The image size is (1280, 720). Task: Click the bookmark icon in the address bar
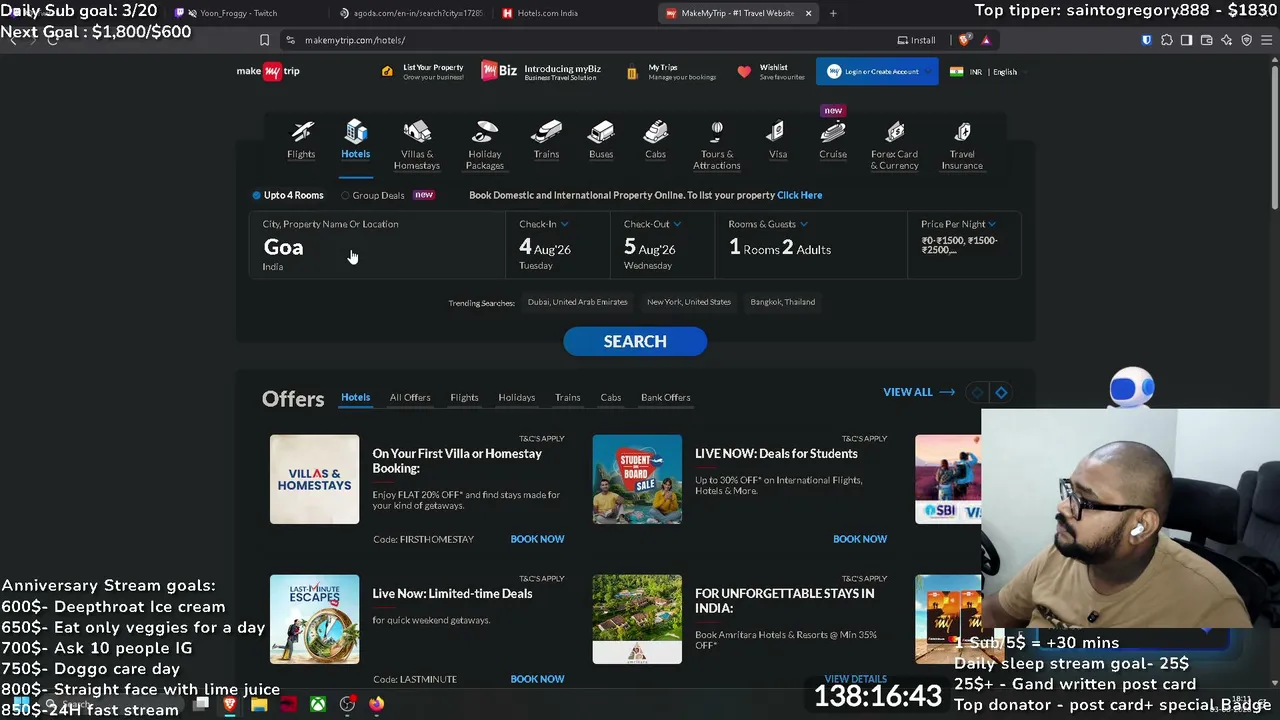click(264, 40)
